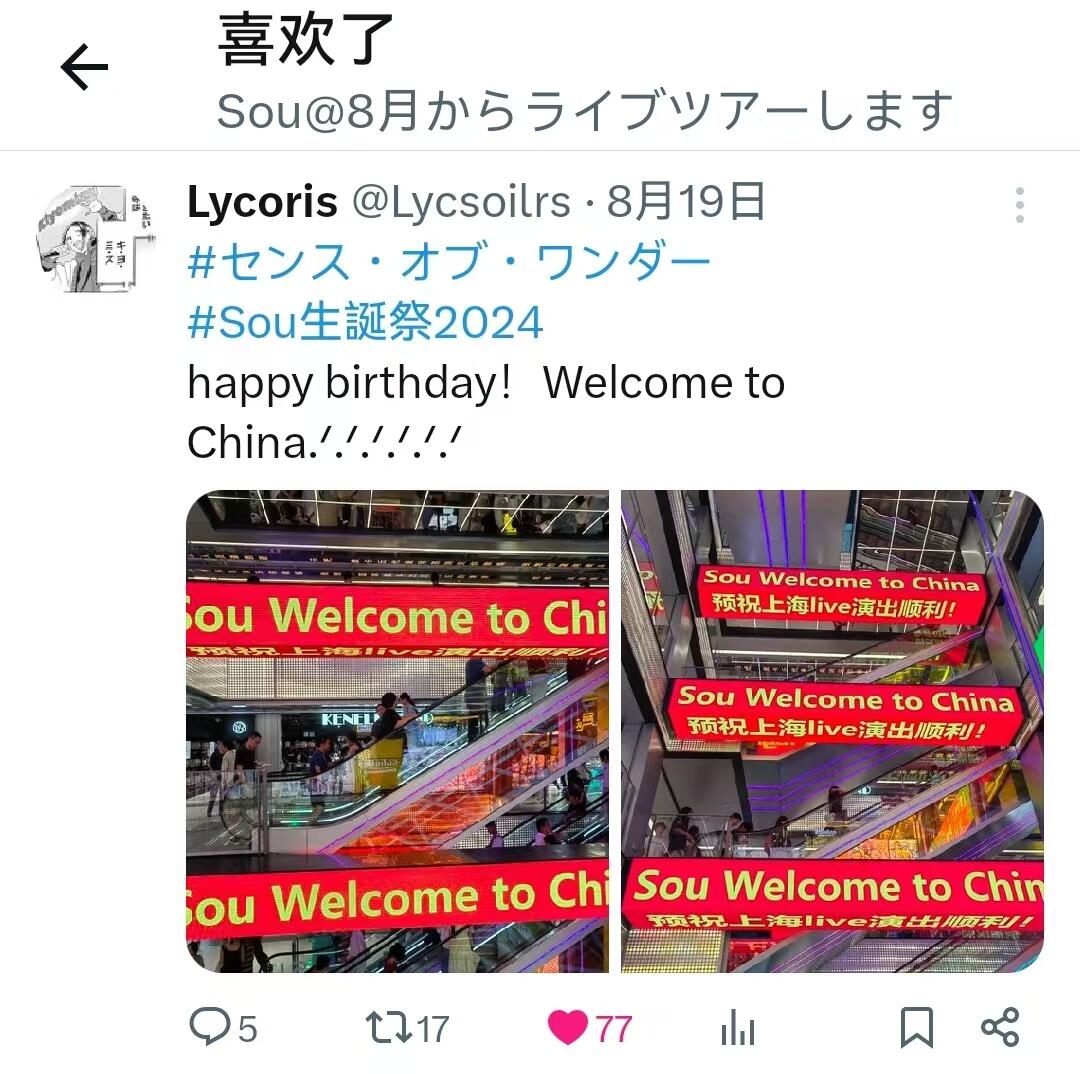Viewport: 1080px width, 1074px height.
Task: Open the reply comment bubble icon
Action: [x=209, y=1026]
